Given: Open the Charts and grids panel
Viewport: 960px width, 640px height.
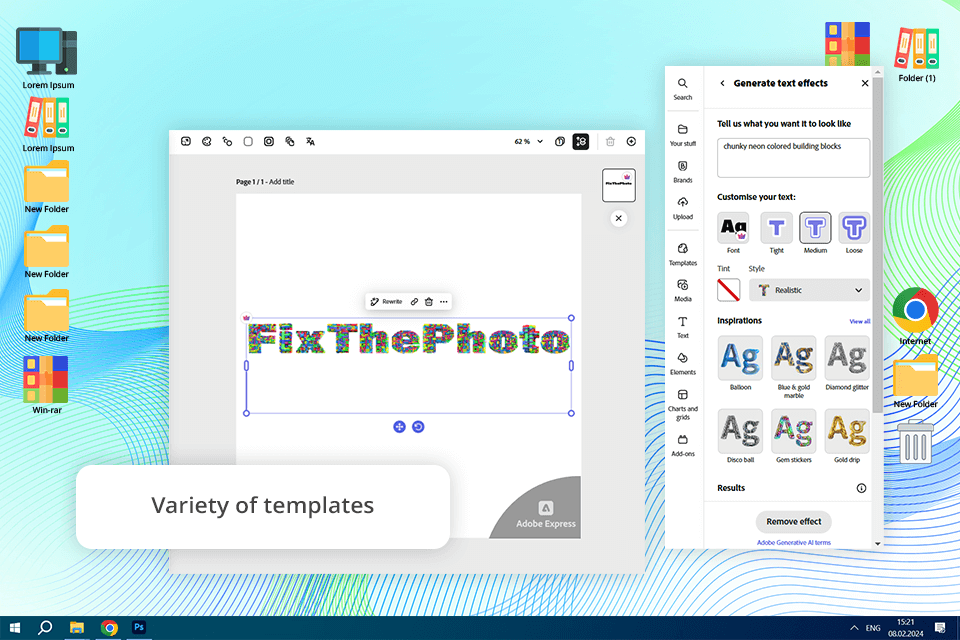Looking at the screenshot, I should (683, 404).
